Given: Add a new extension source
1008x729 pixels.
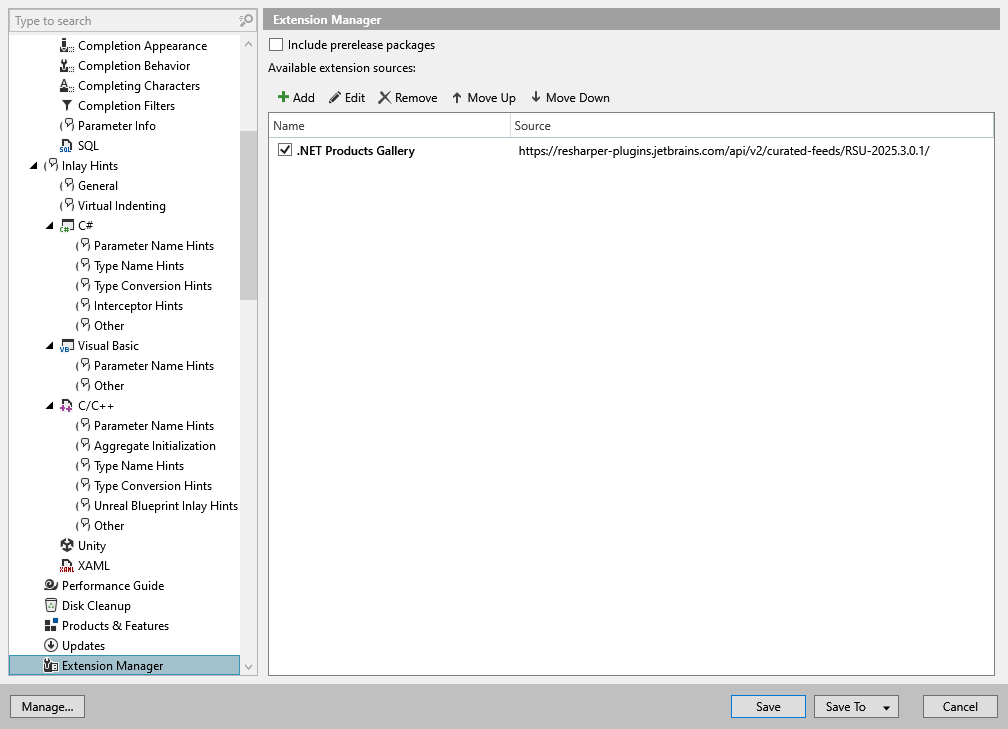Looking at the screenshot, I should click(296, 97).
